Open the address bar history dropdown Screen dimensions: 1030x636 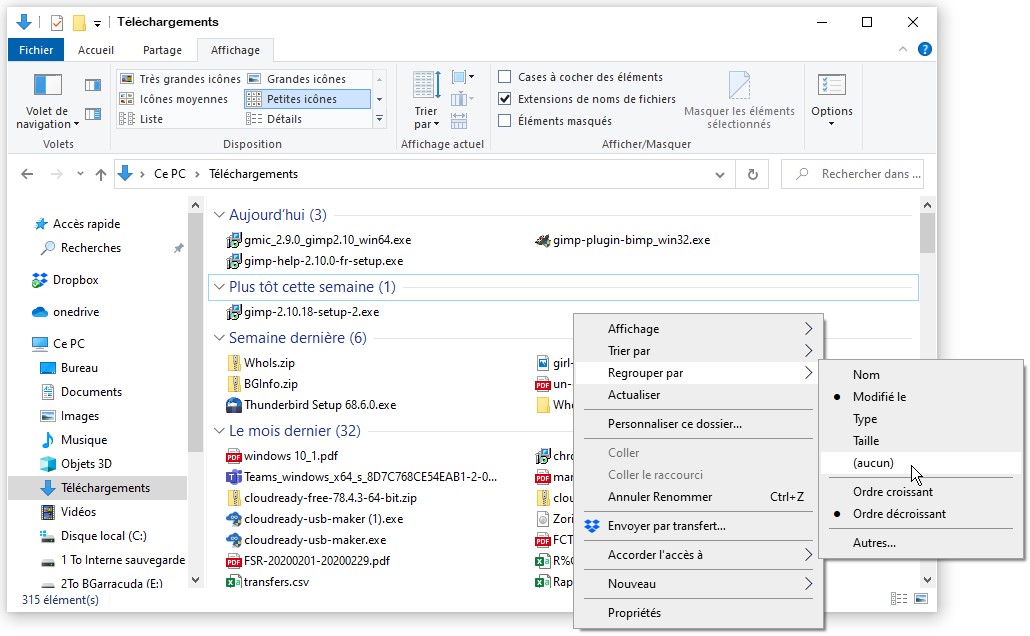pyautogui.click(x=719, y=174)
